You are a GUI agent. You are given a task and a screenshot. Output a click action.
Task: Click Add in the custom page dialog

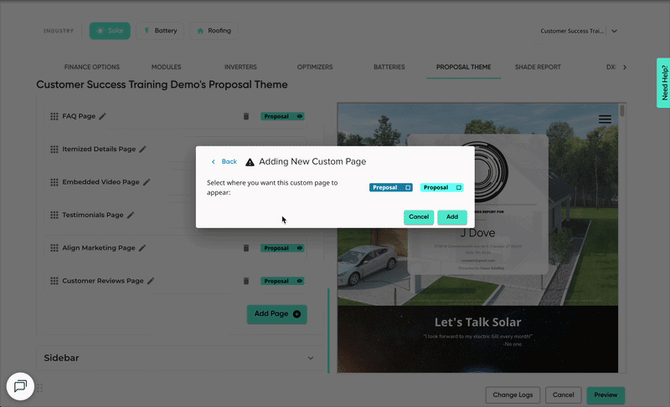tap(452, 217)
